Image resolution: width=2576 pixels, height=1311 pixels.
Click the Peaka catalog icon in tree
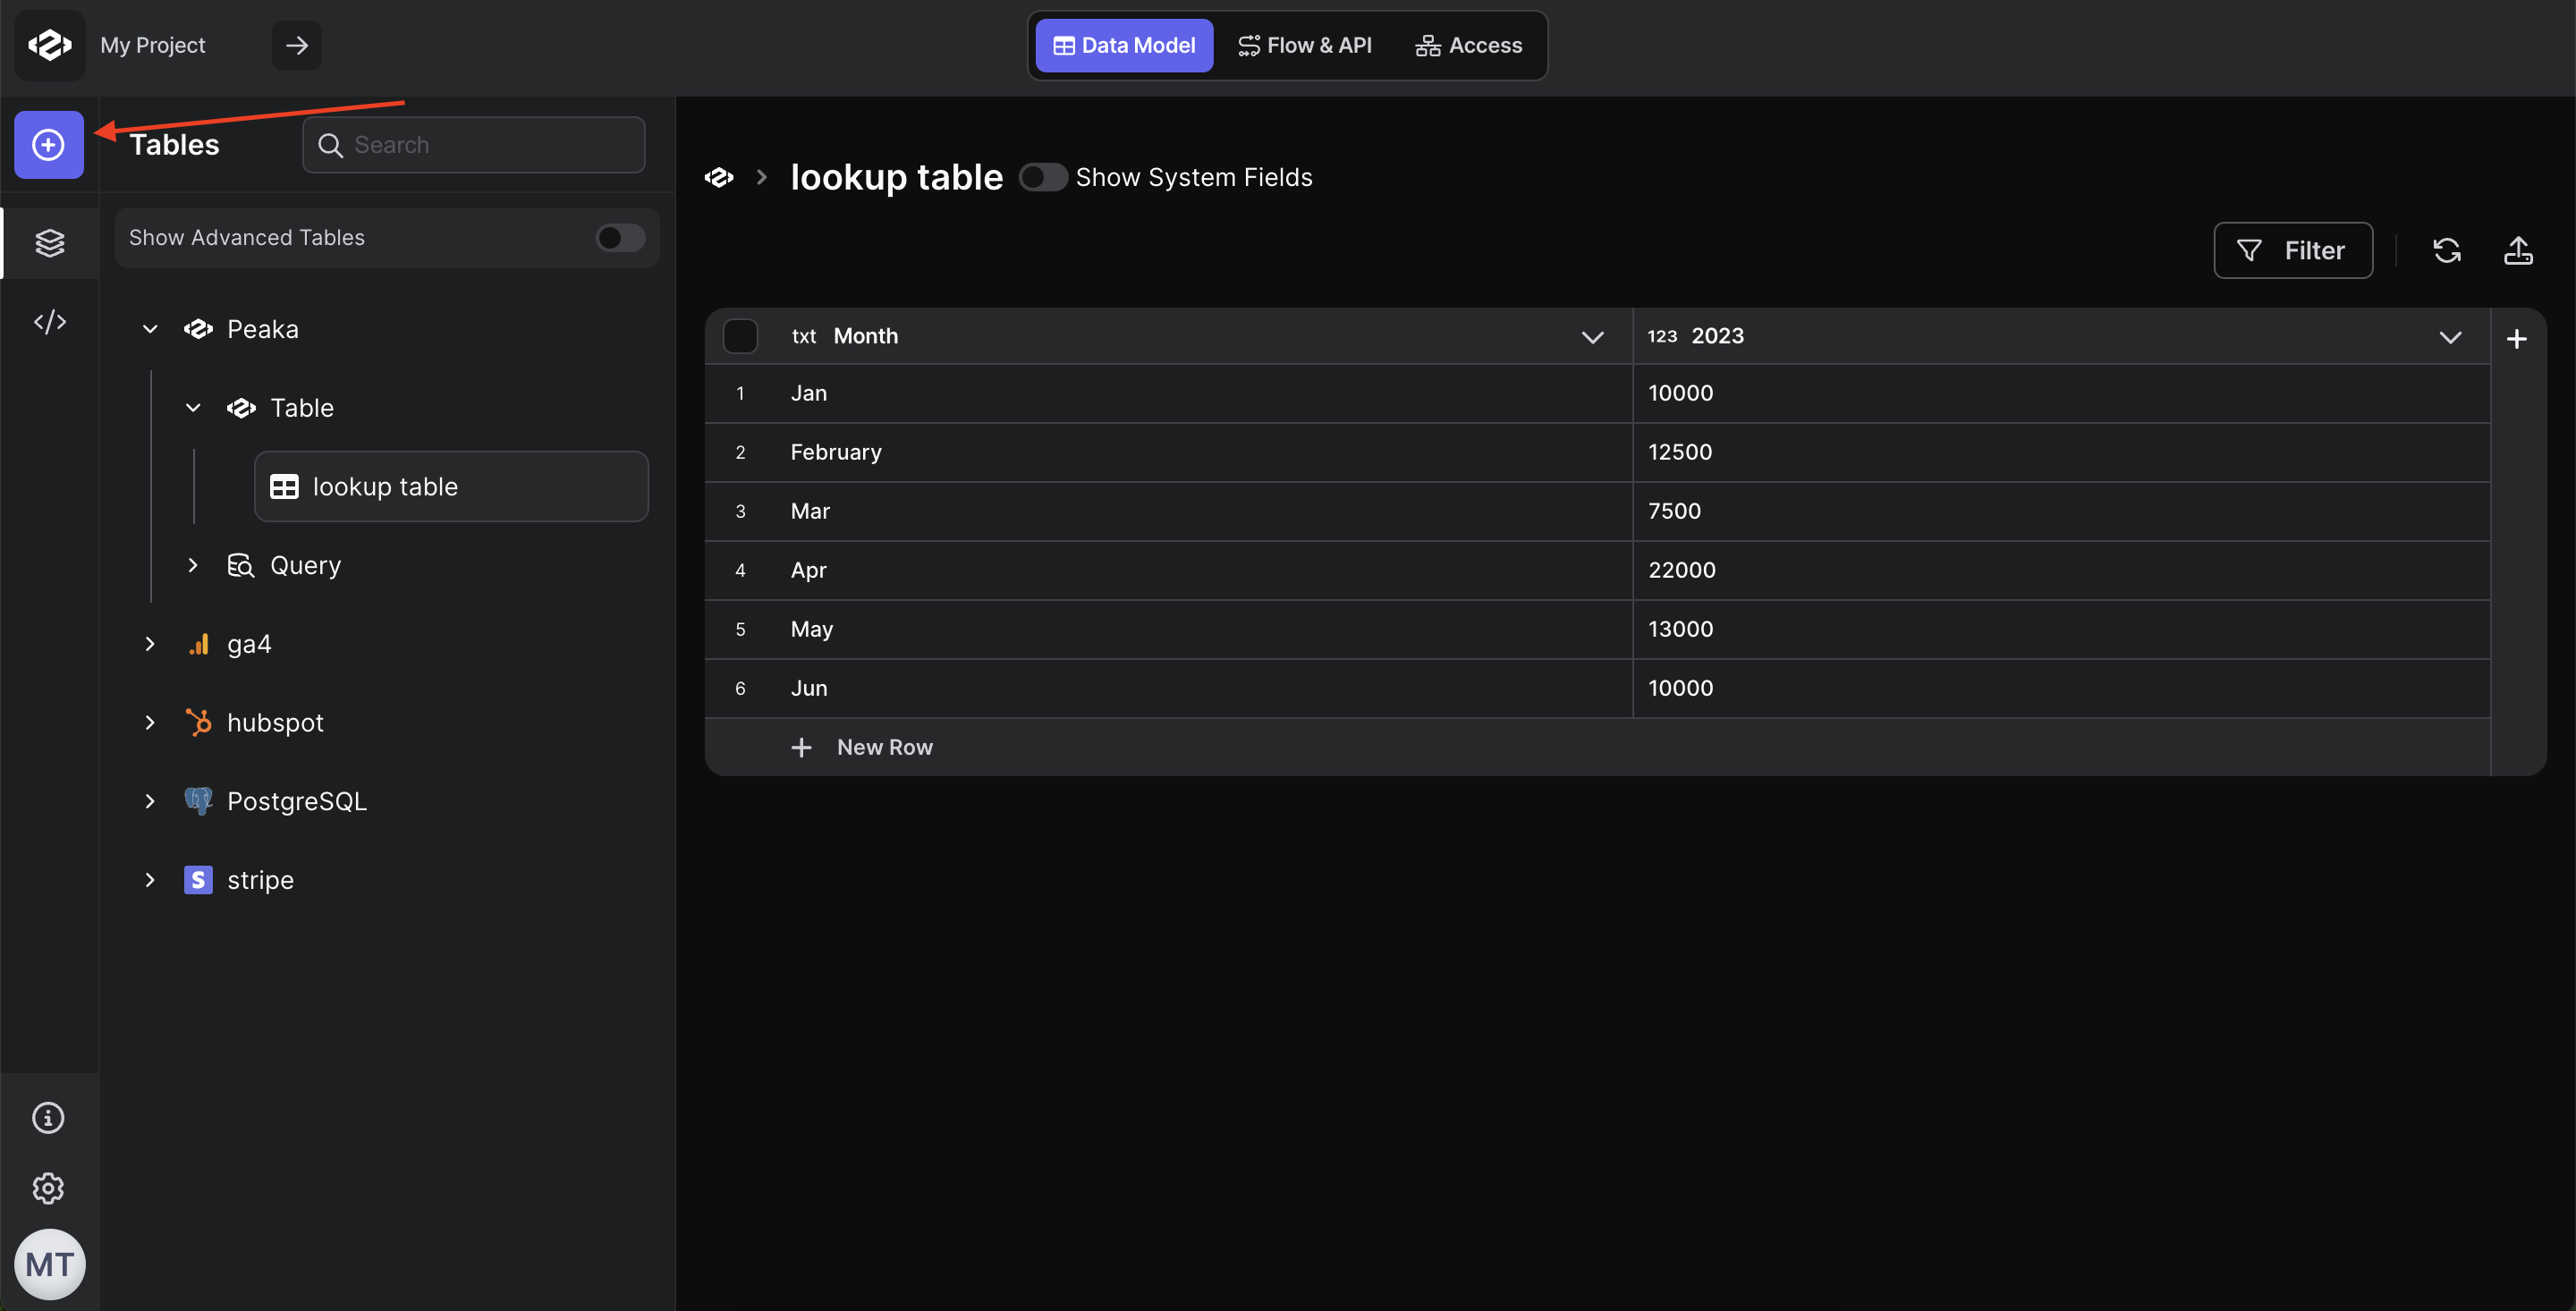pyautogui.click(x=198, y=329)
